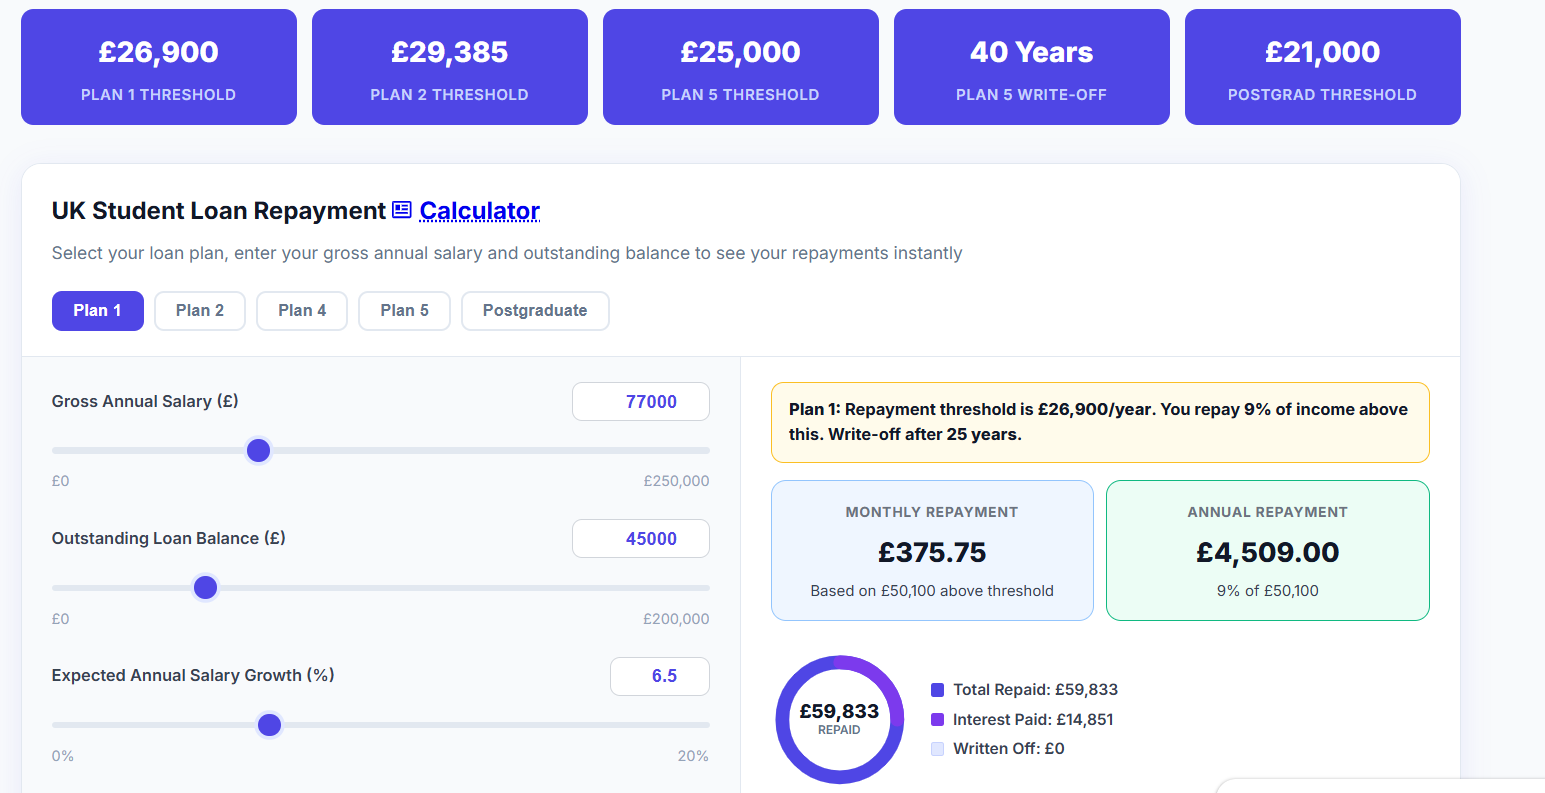Click the 'Written Off: £0' legend text
Image resolution: width=1545 pixels, height=793 pixels.
click(x=1009, y=749)
